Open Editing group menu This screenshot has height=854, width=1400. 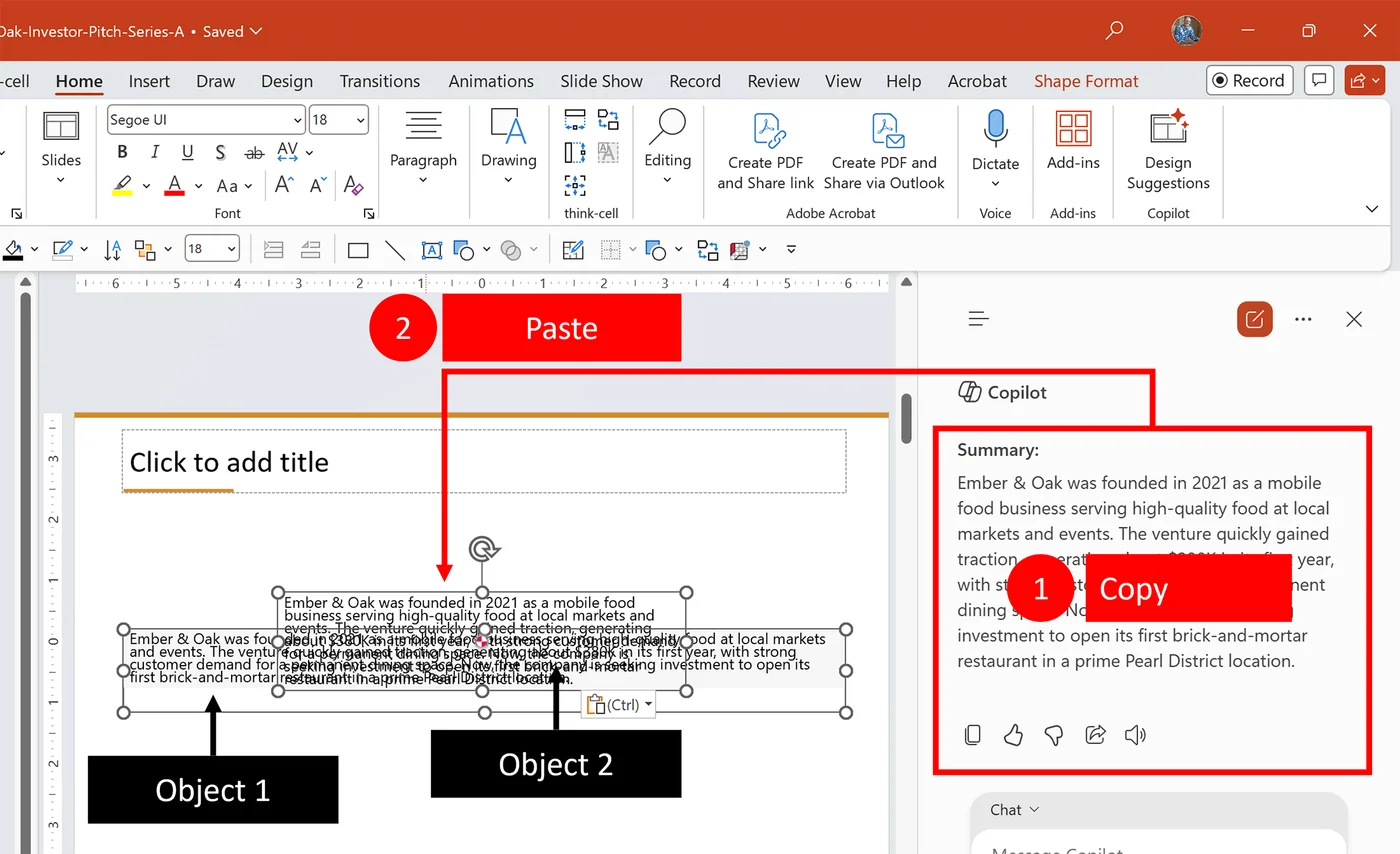click(x=667, y=148)
